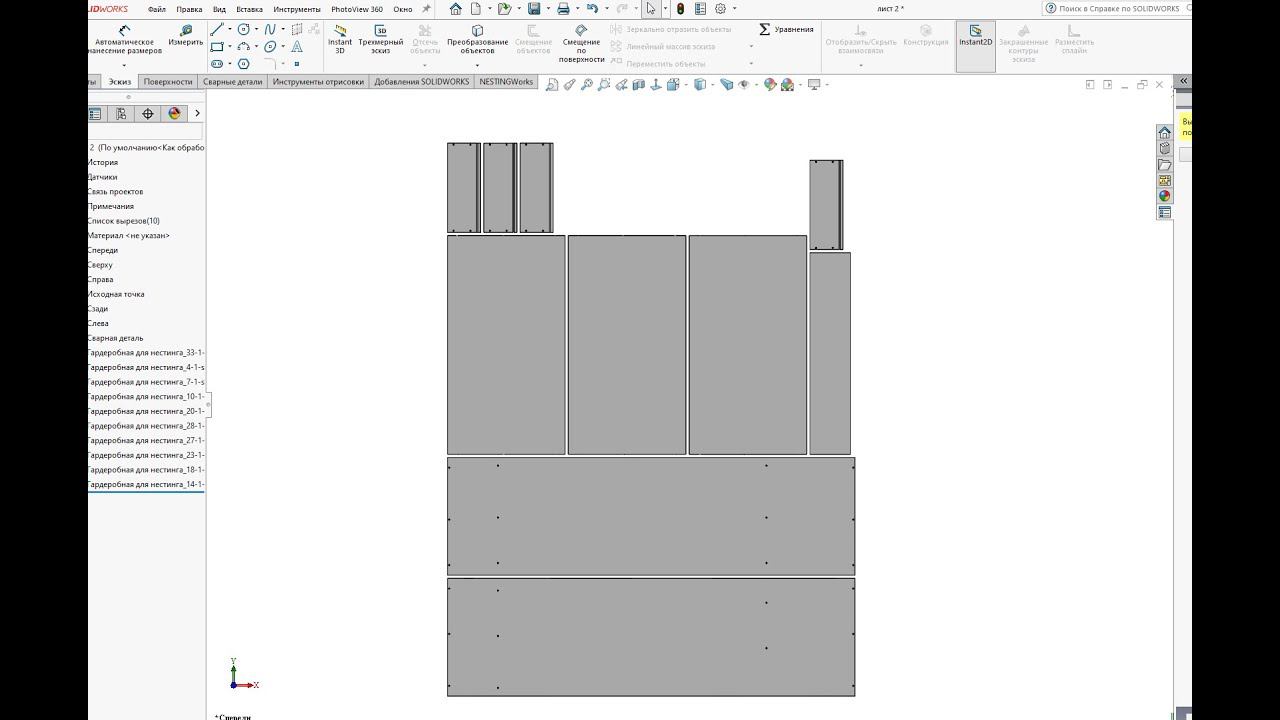Save the document with floppy icon
This screenshot has height=720, width=1280.
[534, 9]
